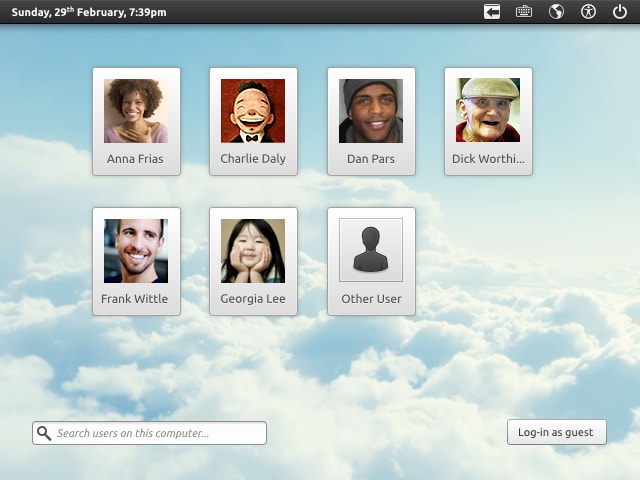The width and height of the screenshot is (640, 480).
Task: Select Anna Frias's profile photo
Action: tap(136, 111)
